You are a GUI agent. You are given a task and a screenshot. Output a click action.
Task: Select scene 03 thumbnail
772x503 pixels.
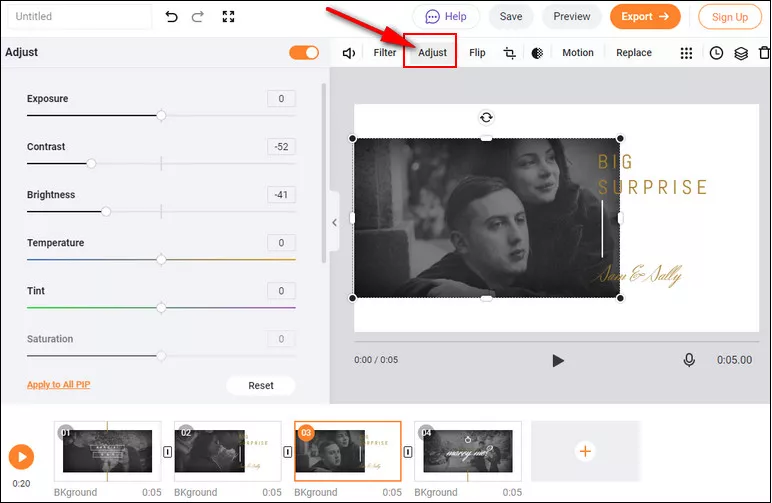pyautogui.click(x=348, y=451)
